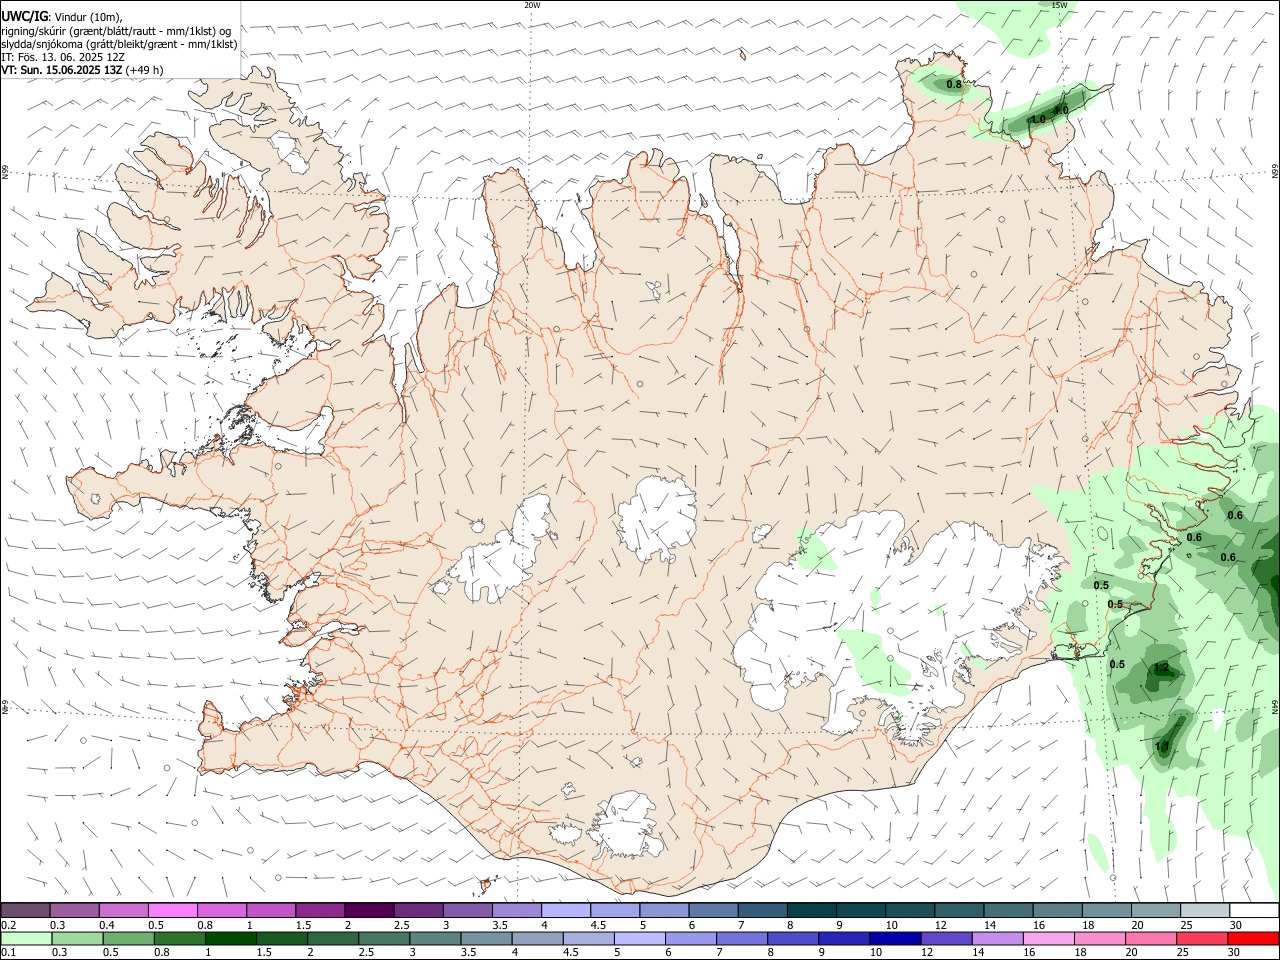Click the title text "UWC/IG: Vindur (10m)"
Image resolution: width=1280 pixels, height=960 pixels.
point(61,17)
